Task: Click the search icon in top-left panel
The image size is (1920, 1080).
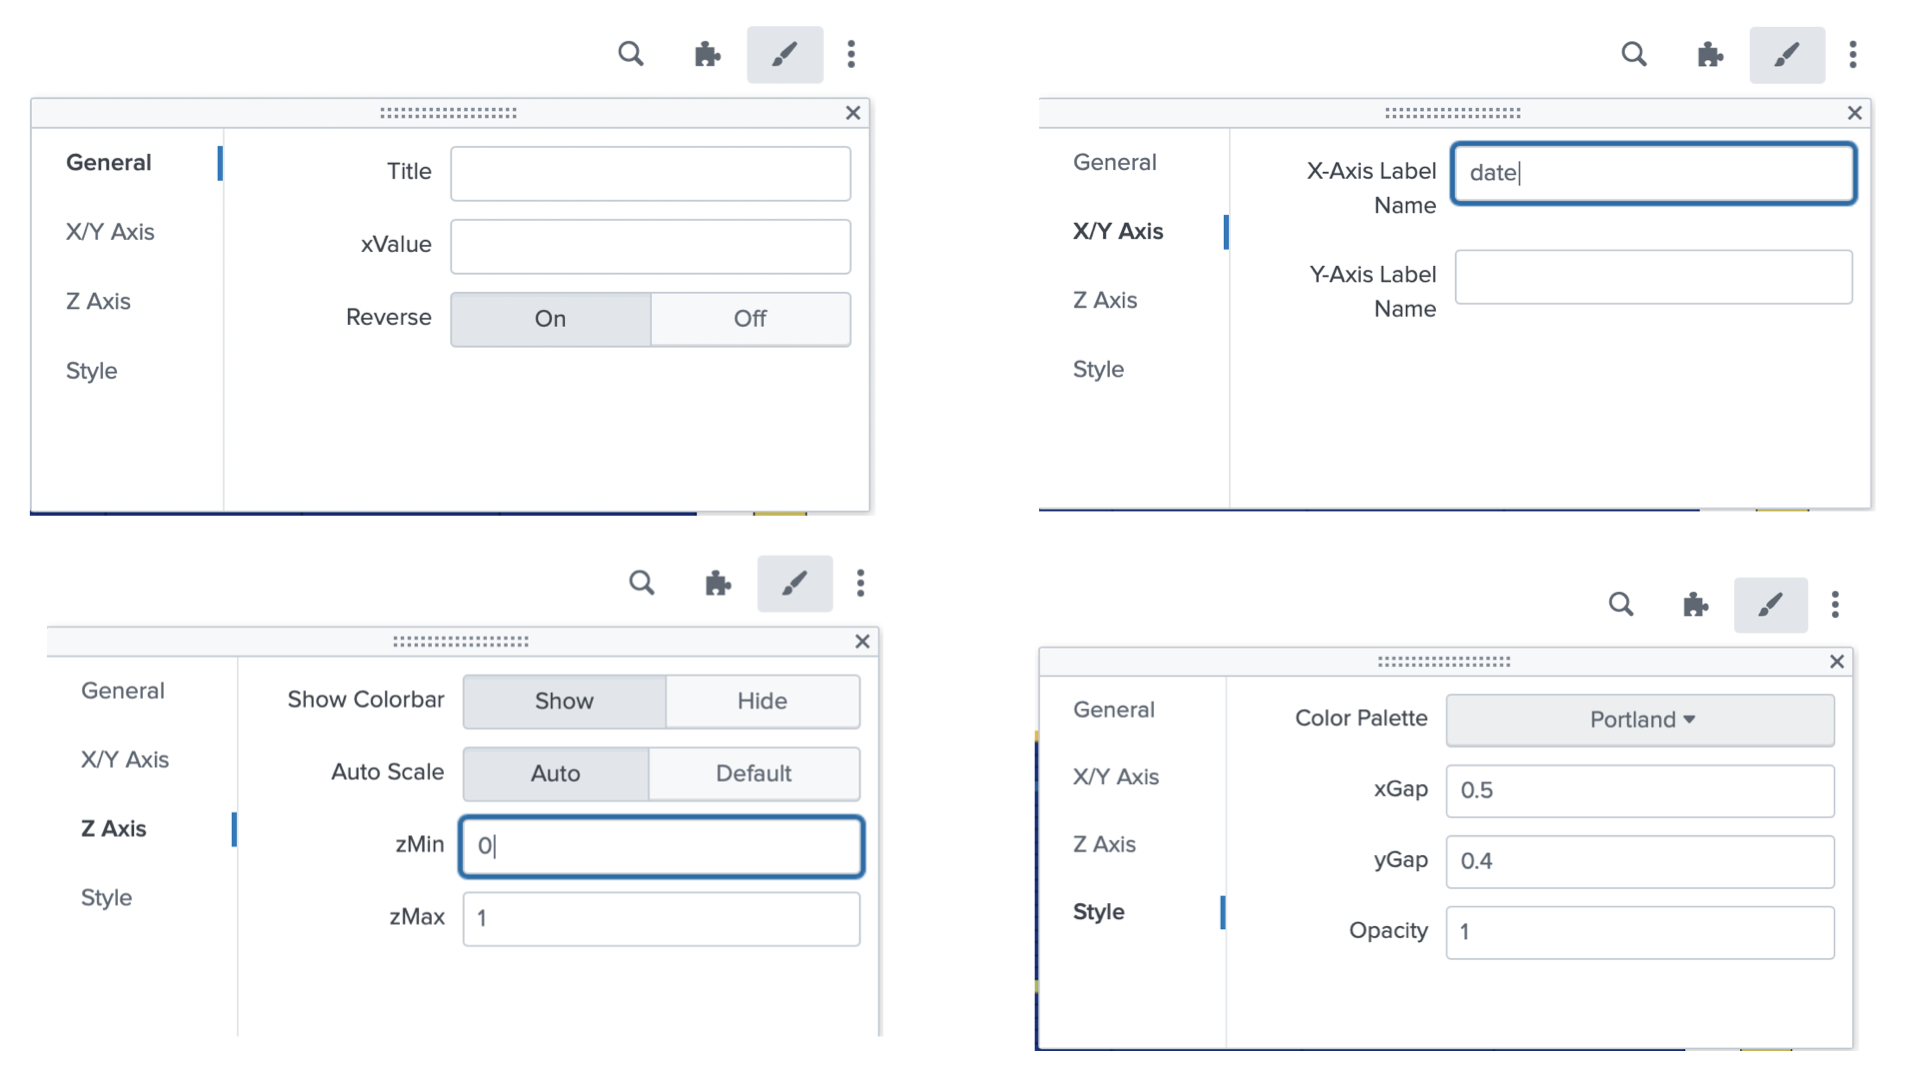Action: click(x=630, y=54)
